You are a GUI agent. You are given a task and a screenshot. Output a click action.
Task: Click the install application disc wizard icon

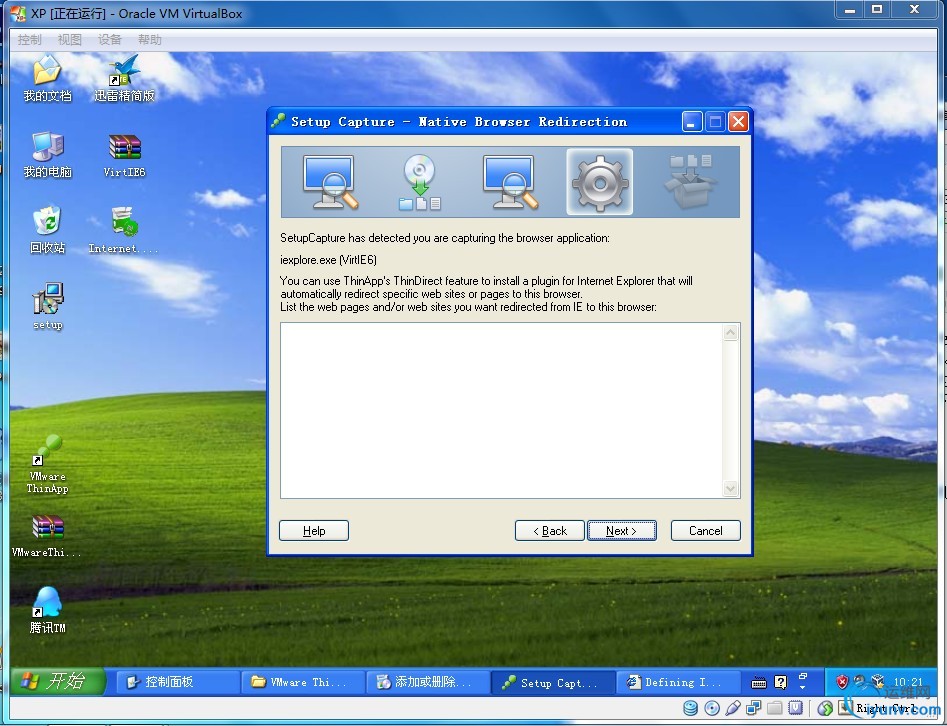(420, 182)
